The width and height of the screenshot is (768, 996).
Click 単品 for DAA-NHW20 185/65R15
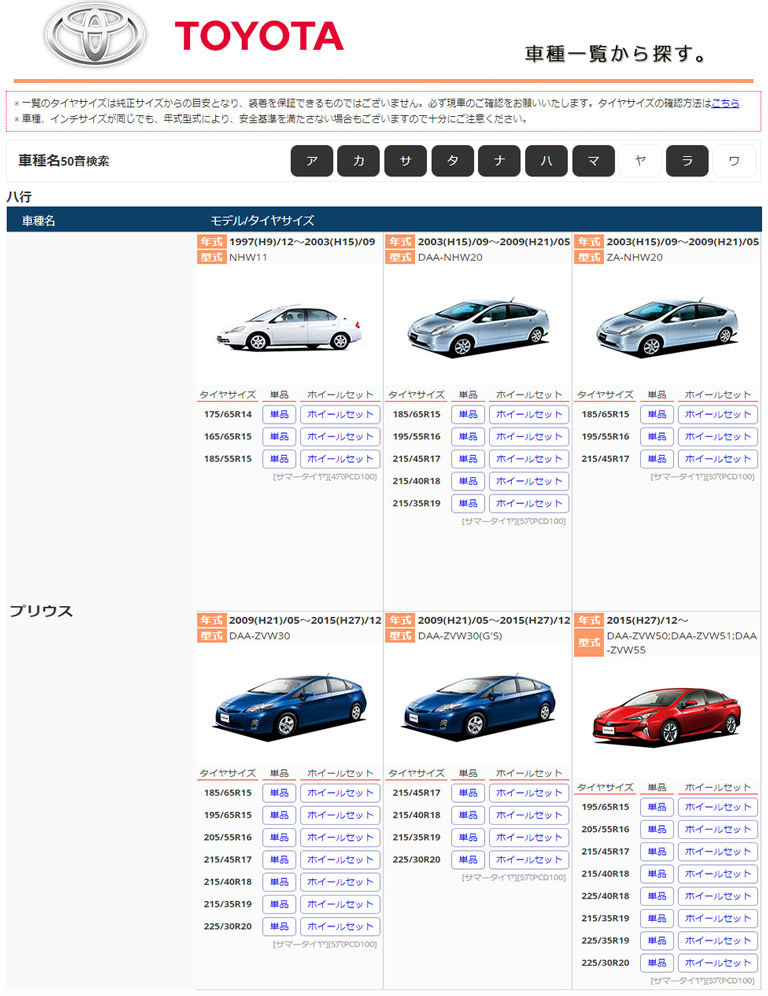[x=468, y=414]
